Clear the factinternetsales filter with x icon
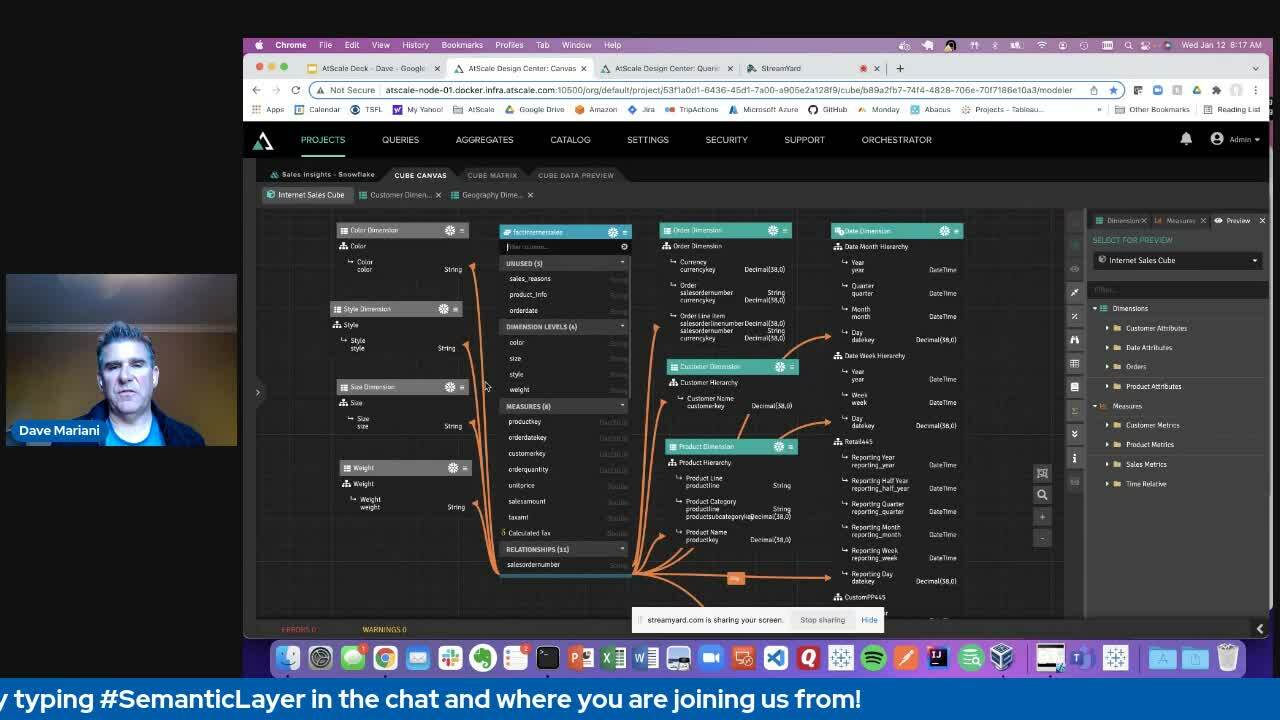1280x720 pixels. [624, 247]
